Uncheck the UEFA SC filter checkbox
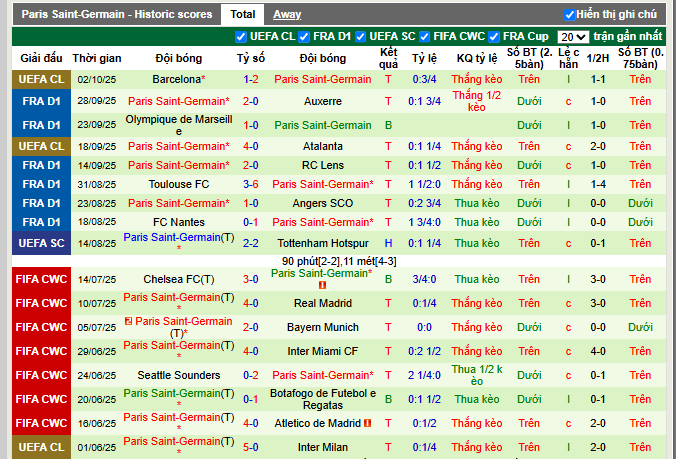Image resolution: width=676 pixels, height=459 pixels. (x=360, y=37)
